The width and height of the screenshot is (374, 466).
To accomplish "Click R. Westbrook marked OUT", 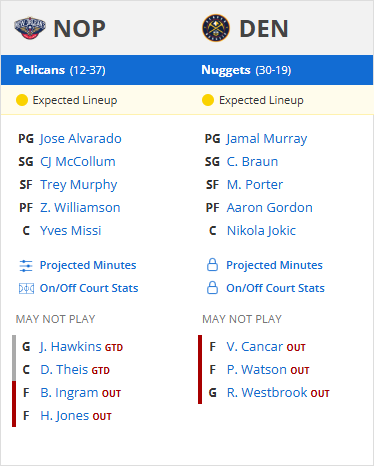I will pos(267,393).
